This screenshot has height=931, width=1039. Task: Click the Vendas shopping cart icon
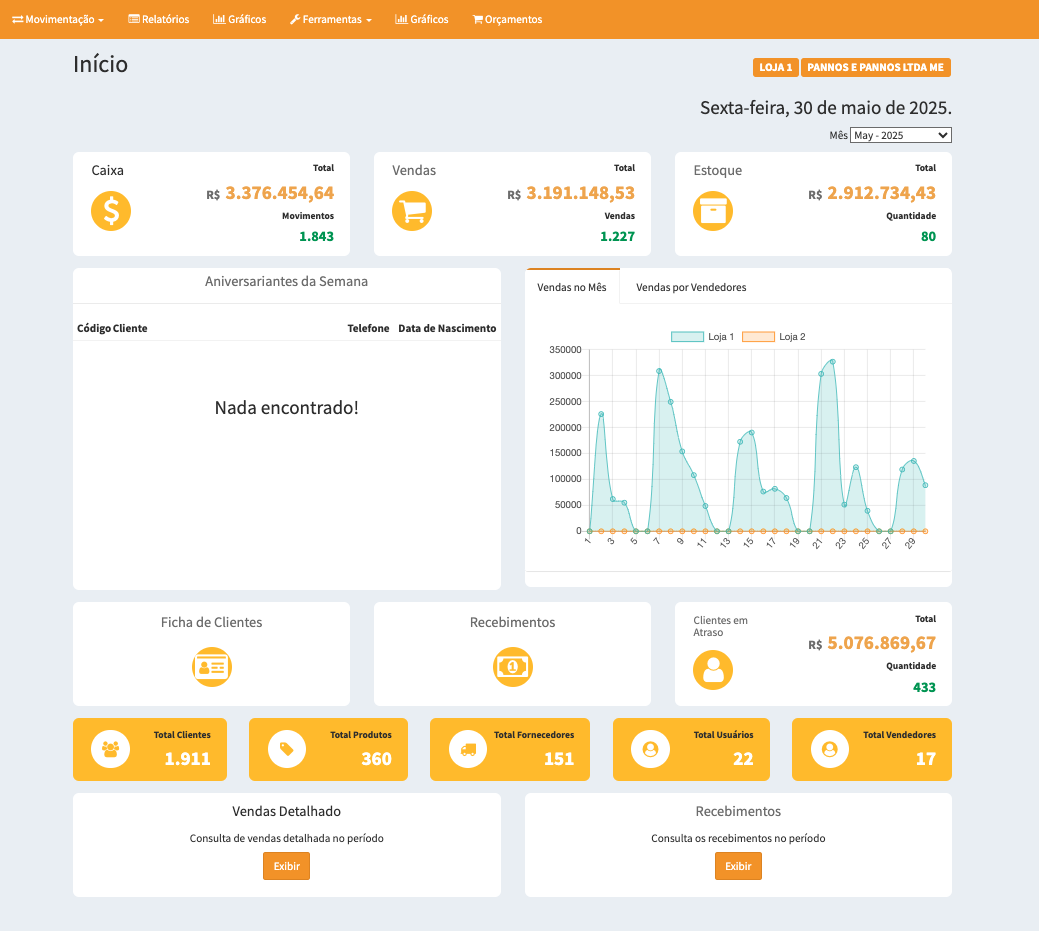pyautogui.click(x=412, y=211)
